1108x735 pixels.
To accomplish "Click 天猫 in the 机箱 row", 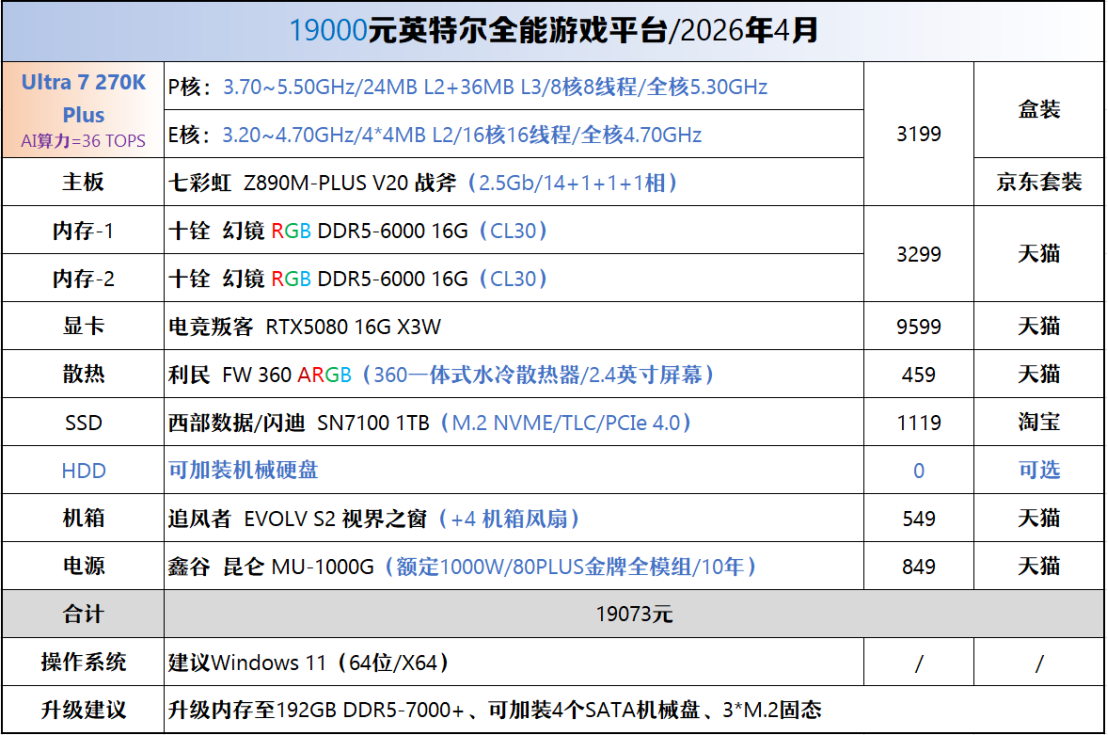I will point(1039,518).
